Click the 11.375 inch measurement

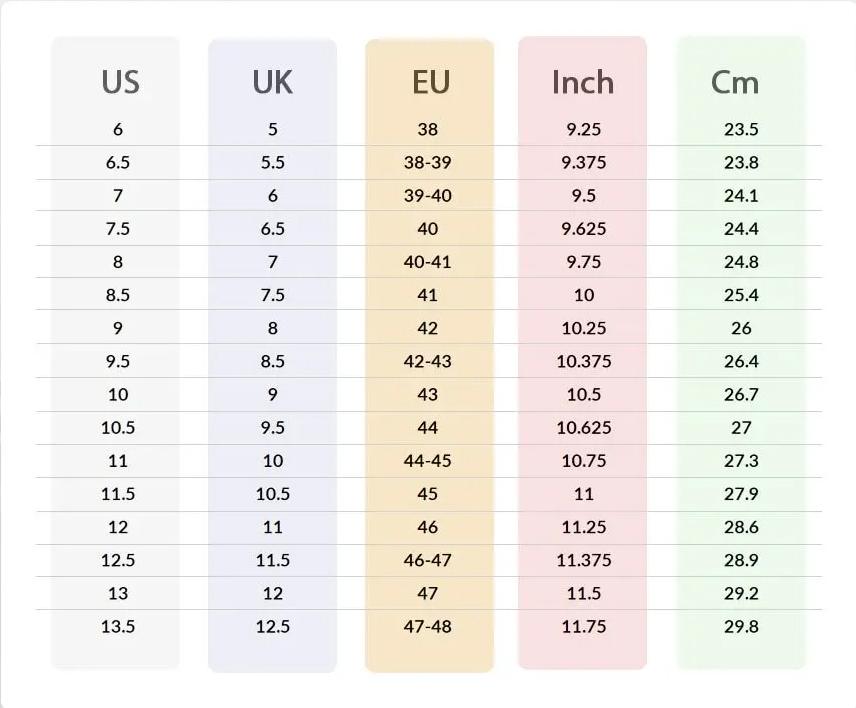tap(584, 560)
